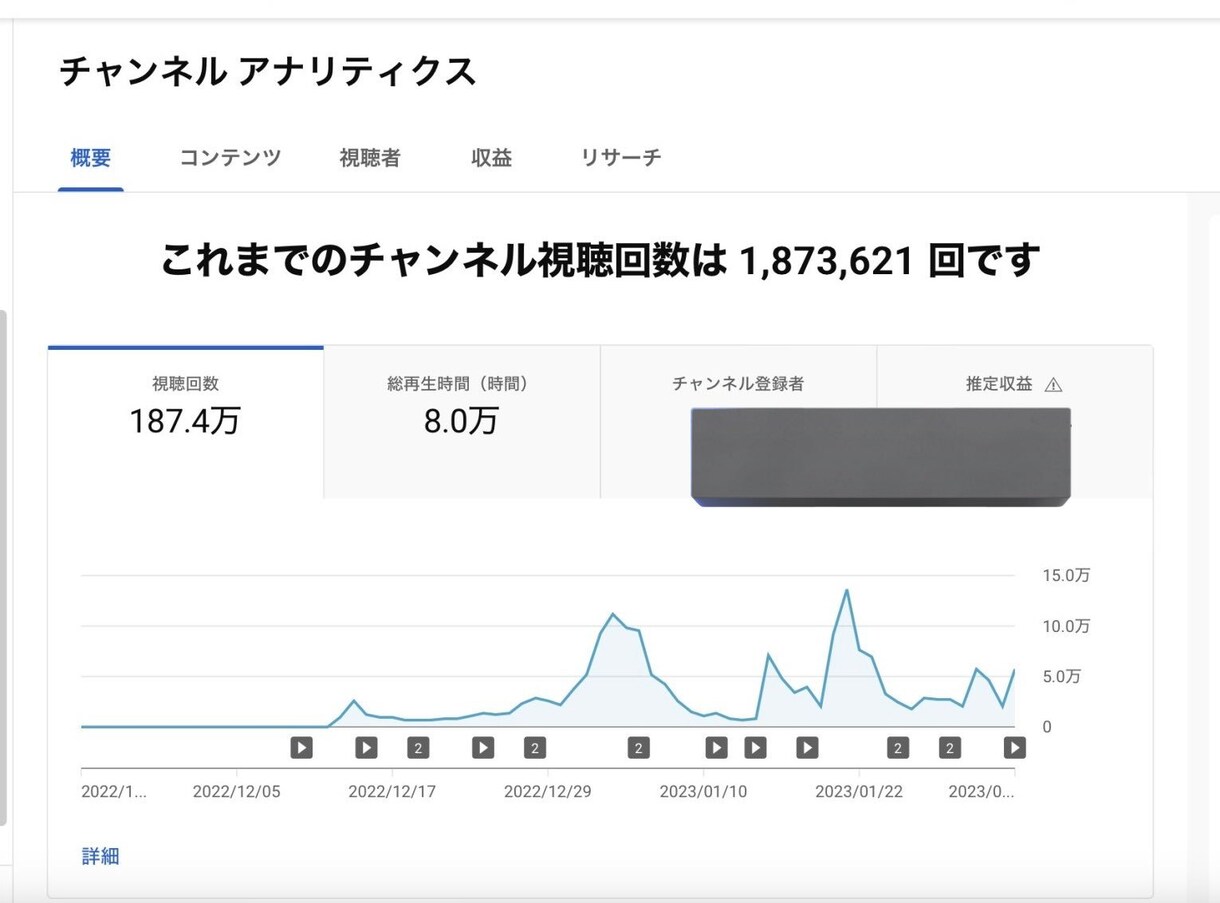This screenshot has height=903, width=1220.
Task: Click the 2022/12/29 axis date
Action: pos(548,792)
